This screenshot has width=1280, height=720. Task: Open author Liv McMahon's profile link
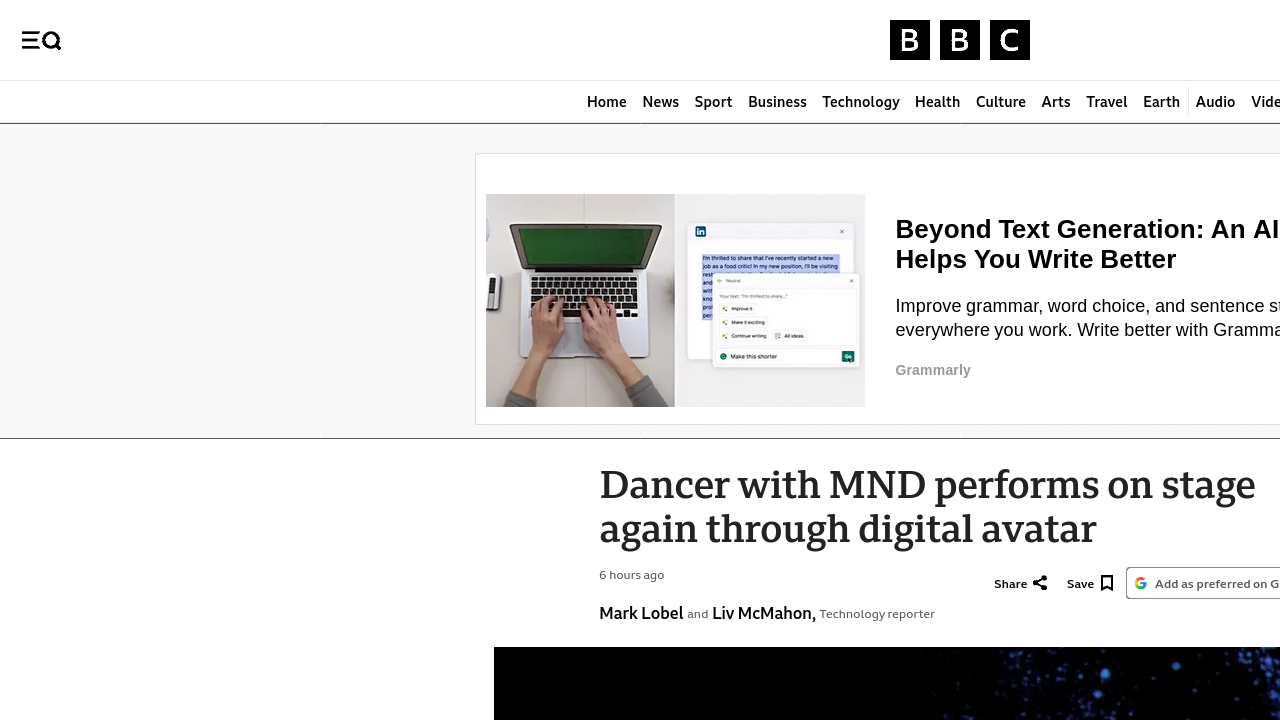[x=762, y=613]
